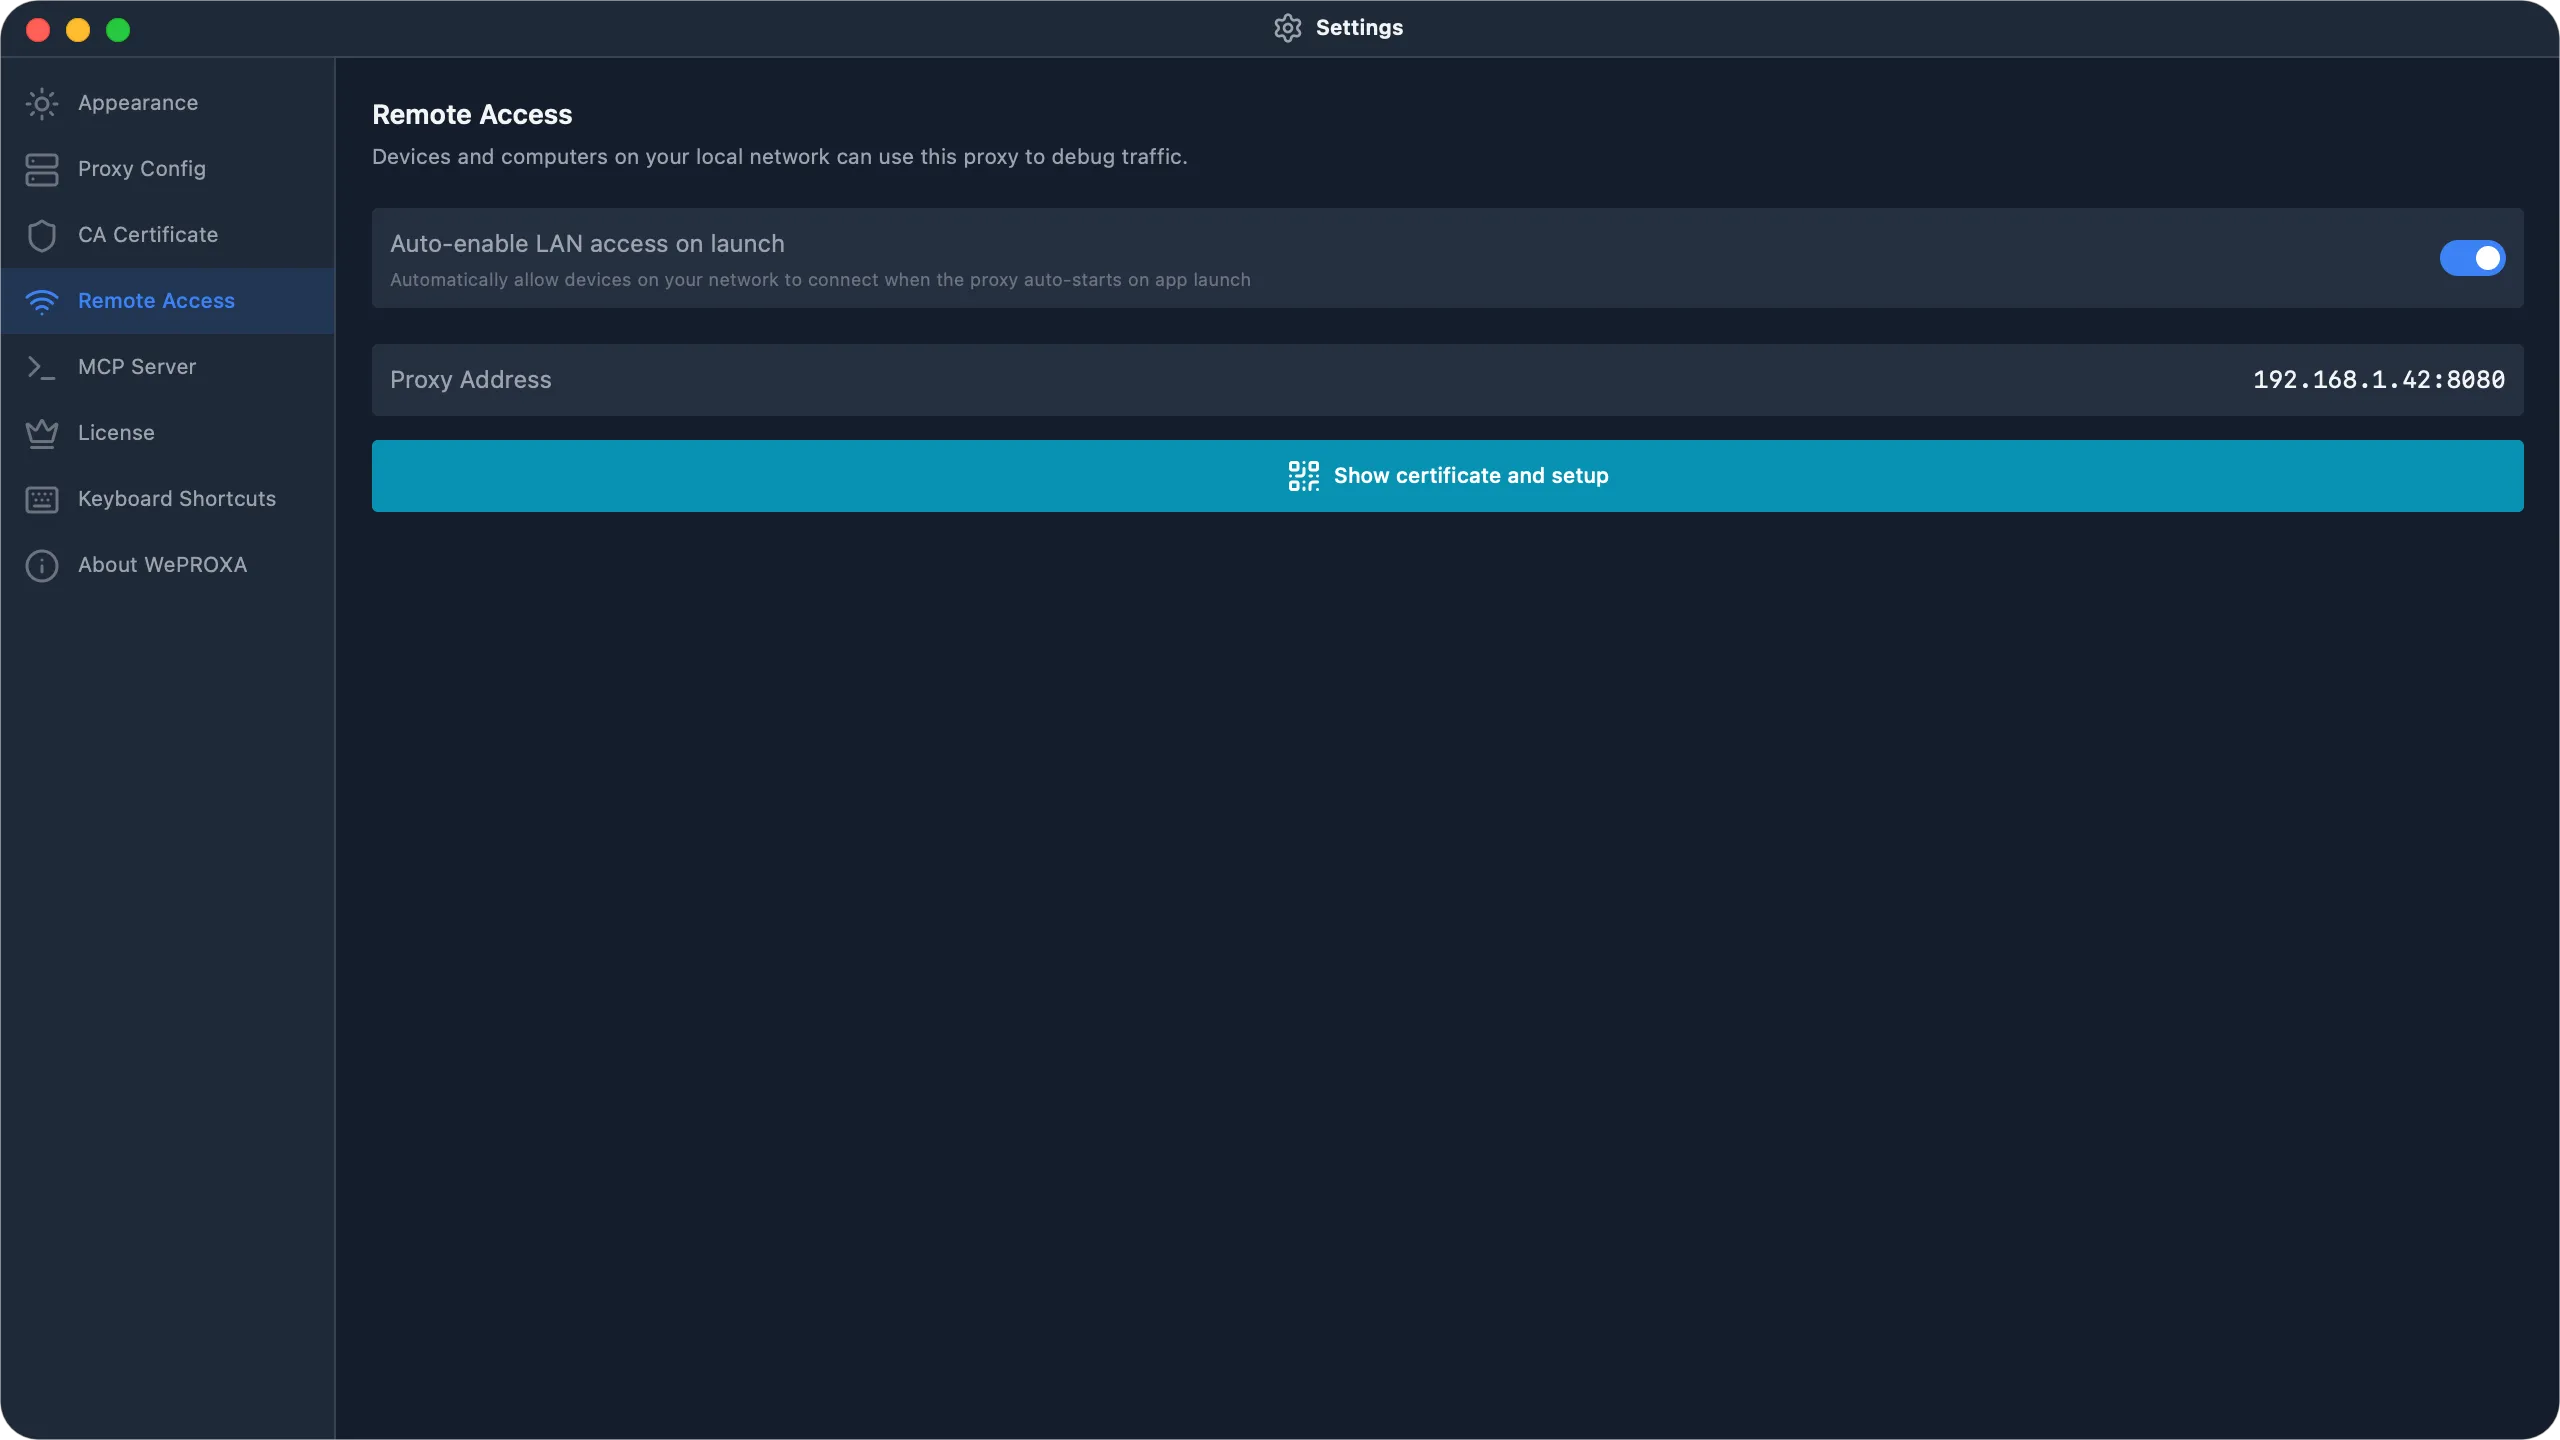Go to CA Certificate settings
This screenshot has width=2560, height=1440.
(x=168, y=235)
